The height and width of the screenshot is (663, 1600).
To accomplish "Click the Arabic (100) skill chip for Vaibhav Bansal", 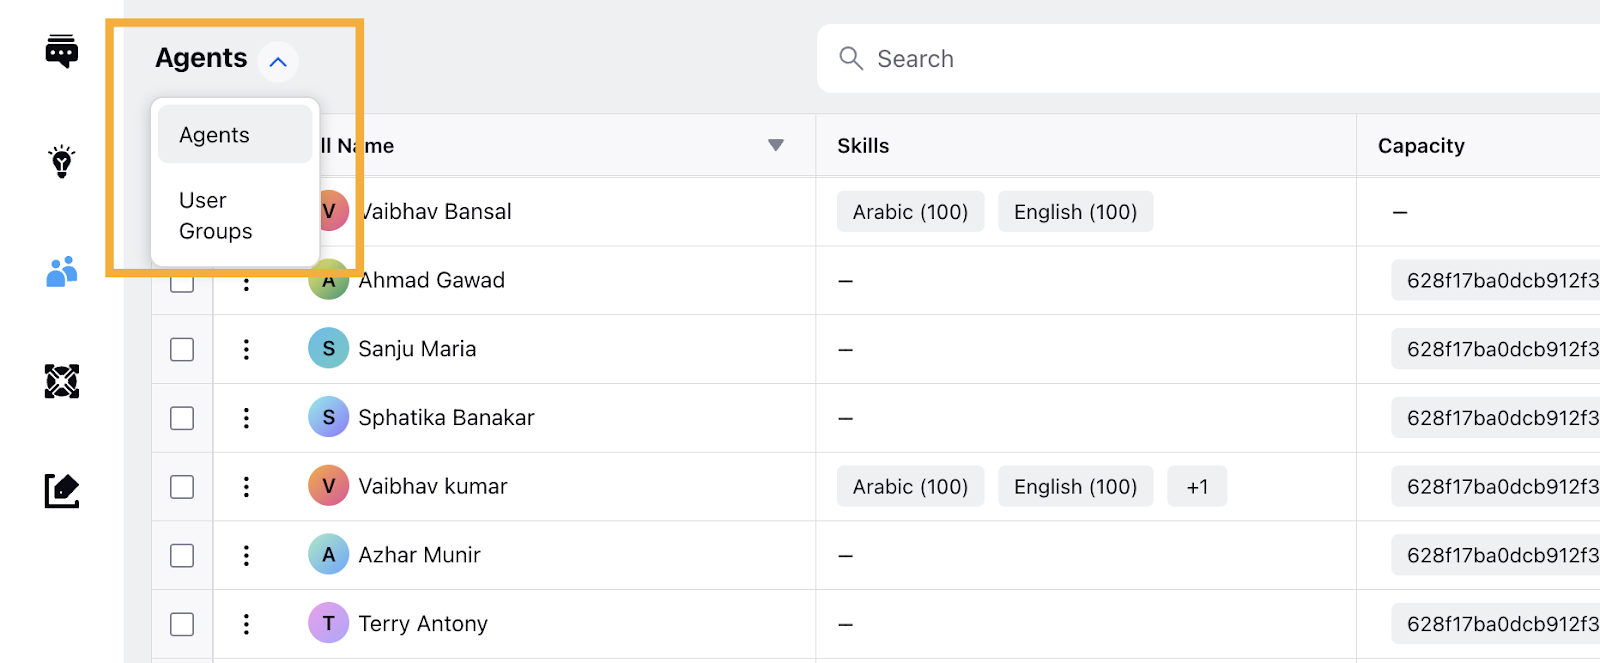I will point(910,212).
